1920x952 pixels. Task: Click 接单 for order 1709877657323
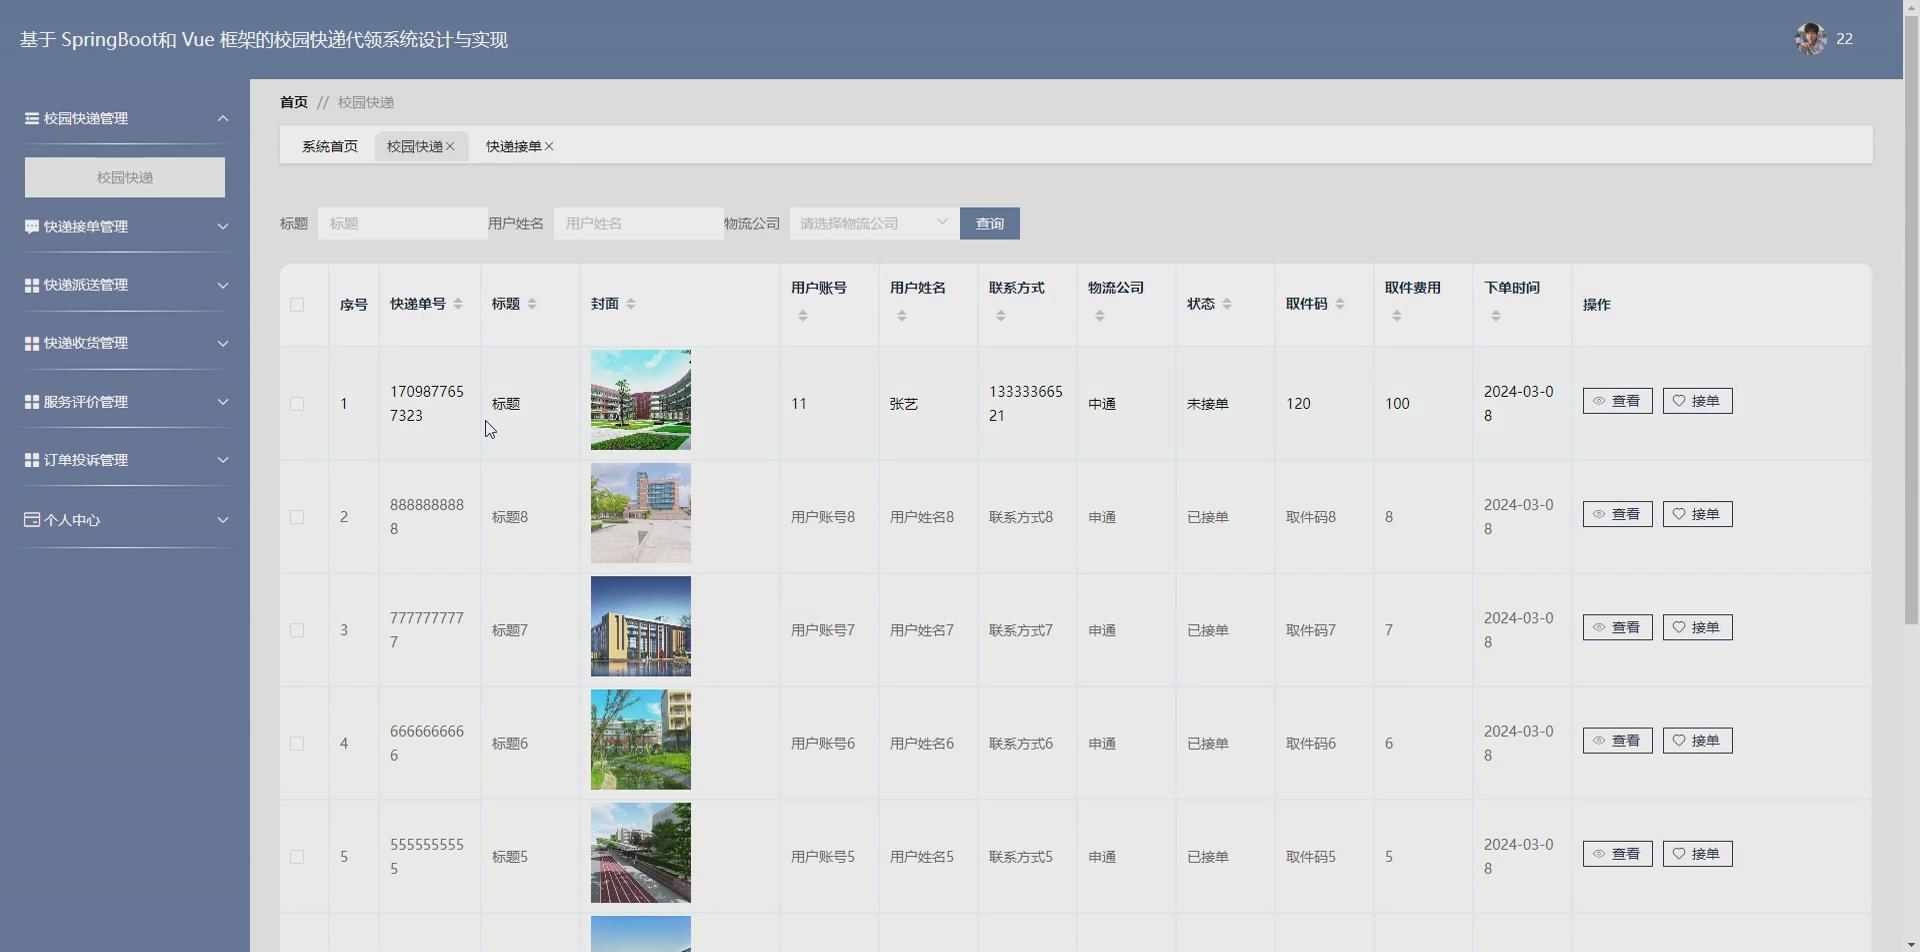pyautogui.click(x=1697, y=401)
